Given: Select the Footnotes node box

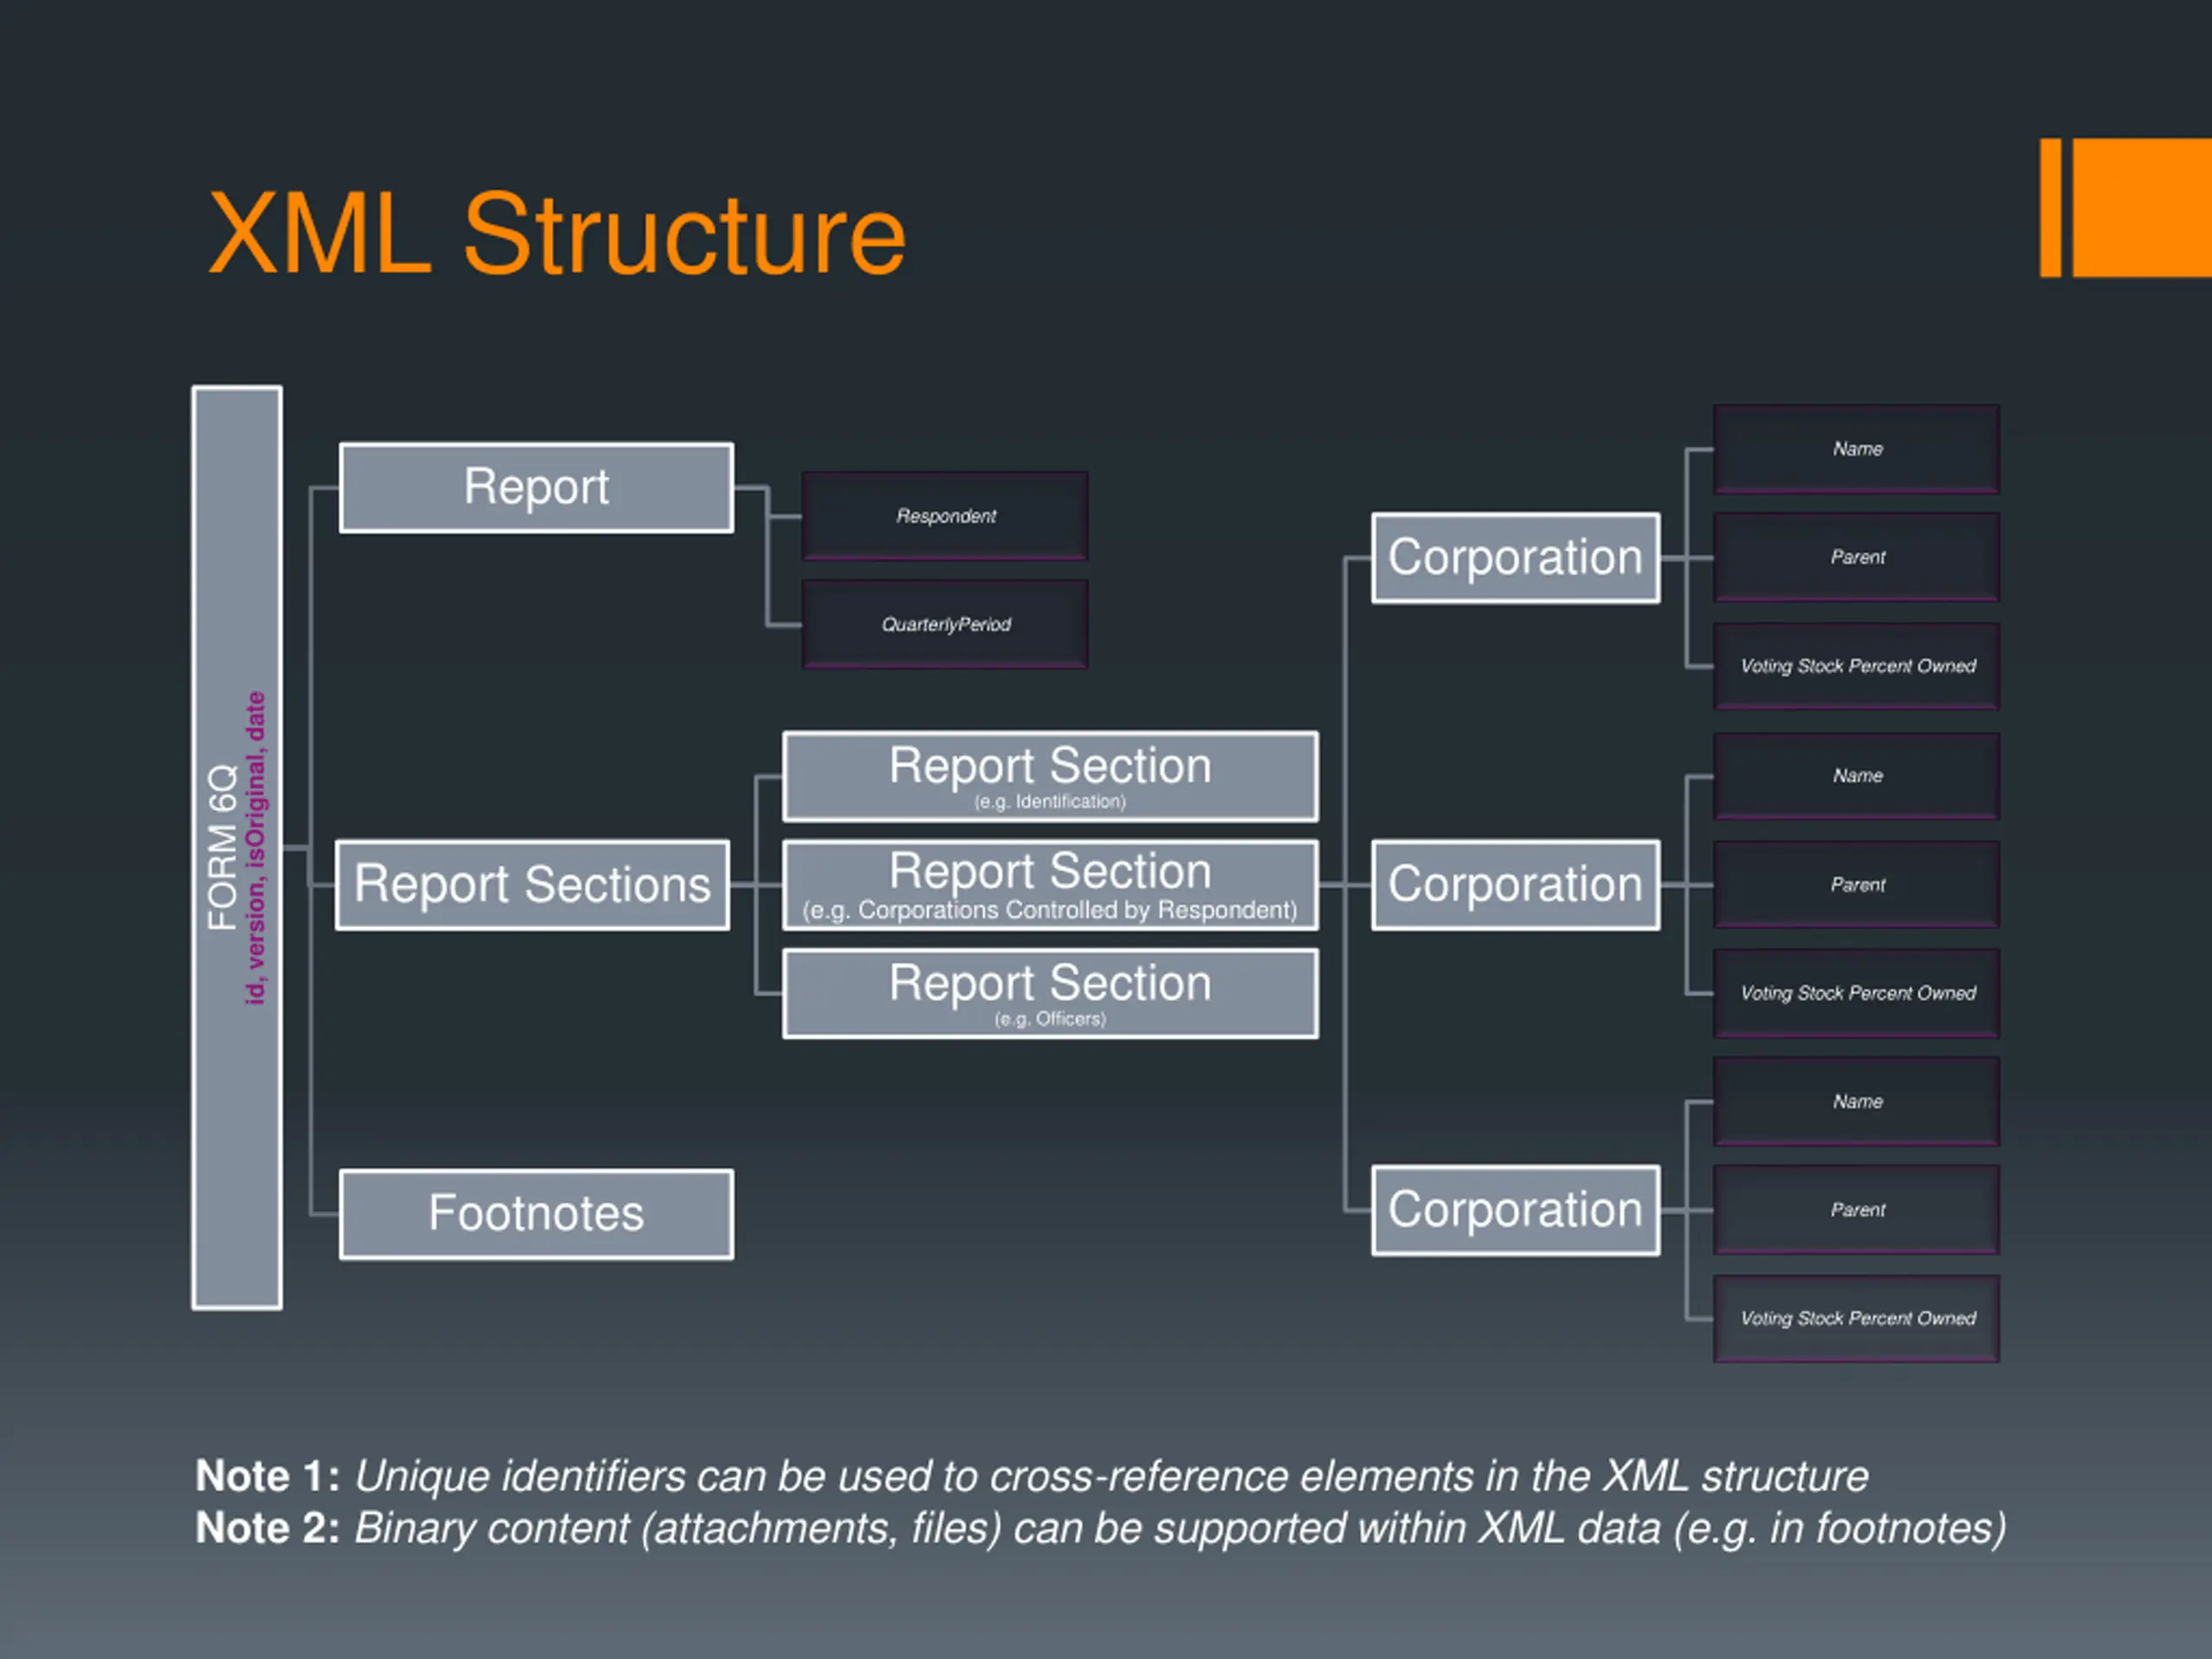Looking at the screenshot, I should coord(536,1214).
